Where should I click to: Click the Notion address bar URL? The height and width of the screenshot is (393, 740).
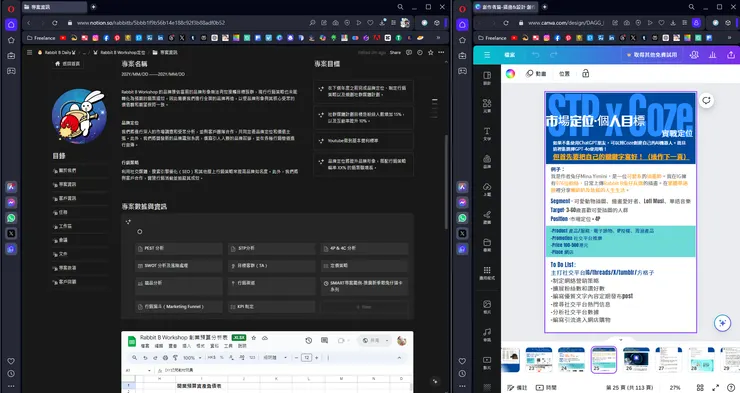(x=151, y=23)
